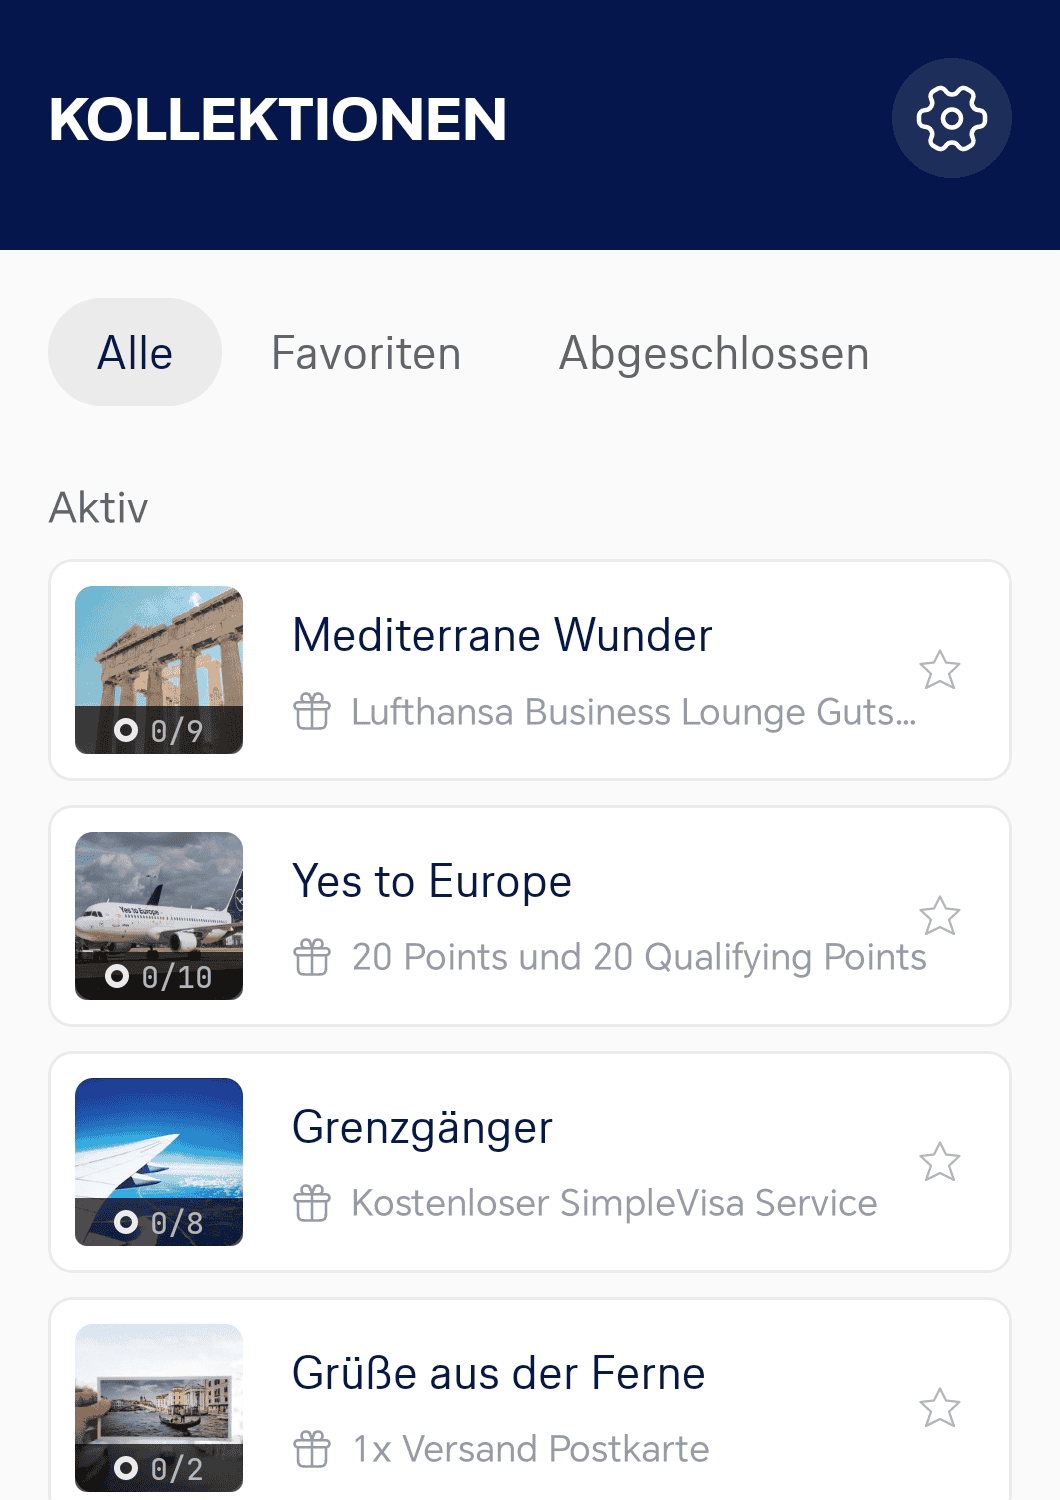Image resolution: width=1060 pixels, height=1500 pixels.
Task: Toggle the Yes to Europe favorite star
Action: pos(940,916)
